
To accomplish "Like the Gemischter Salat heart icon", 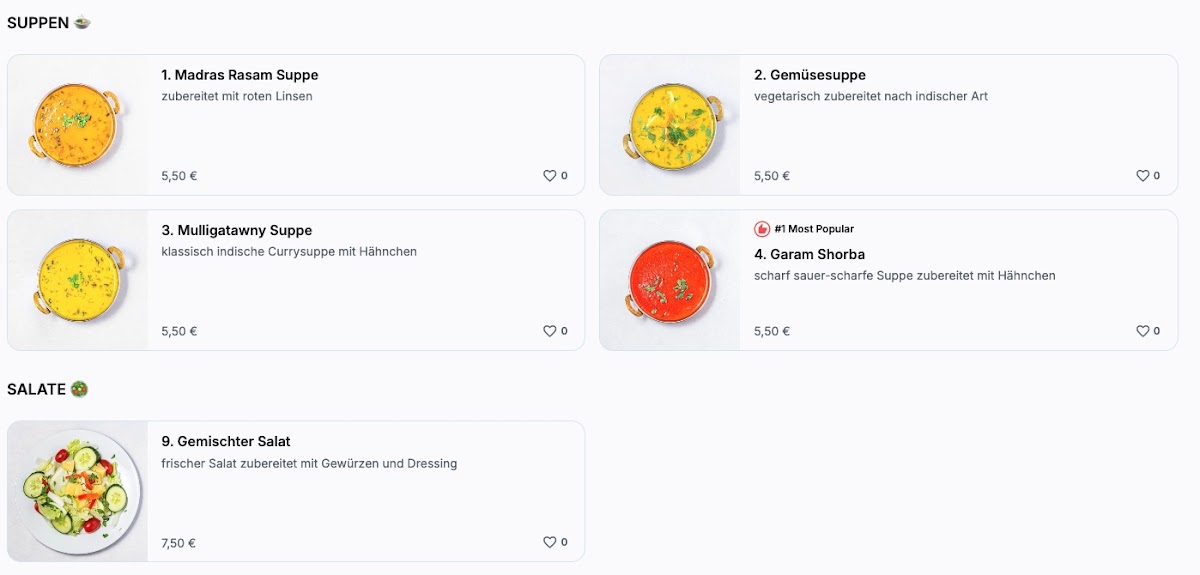I will coord(549,542).
